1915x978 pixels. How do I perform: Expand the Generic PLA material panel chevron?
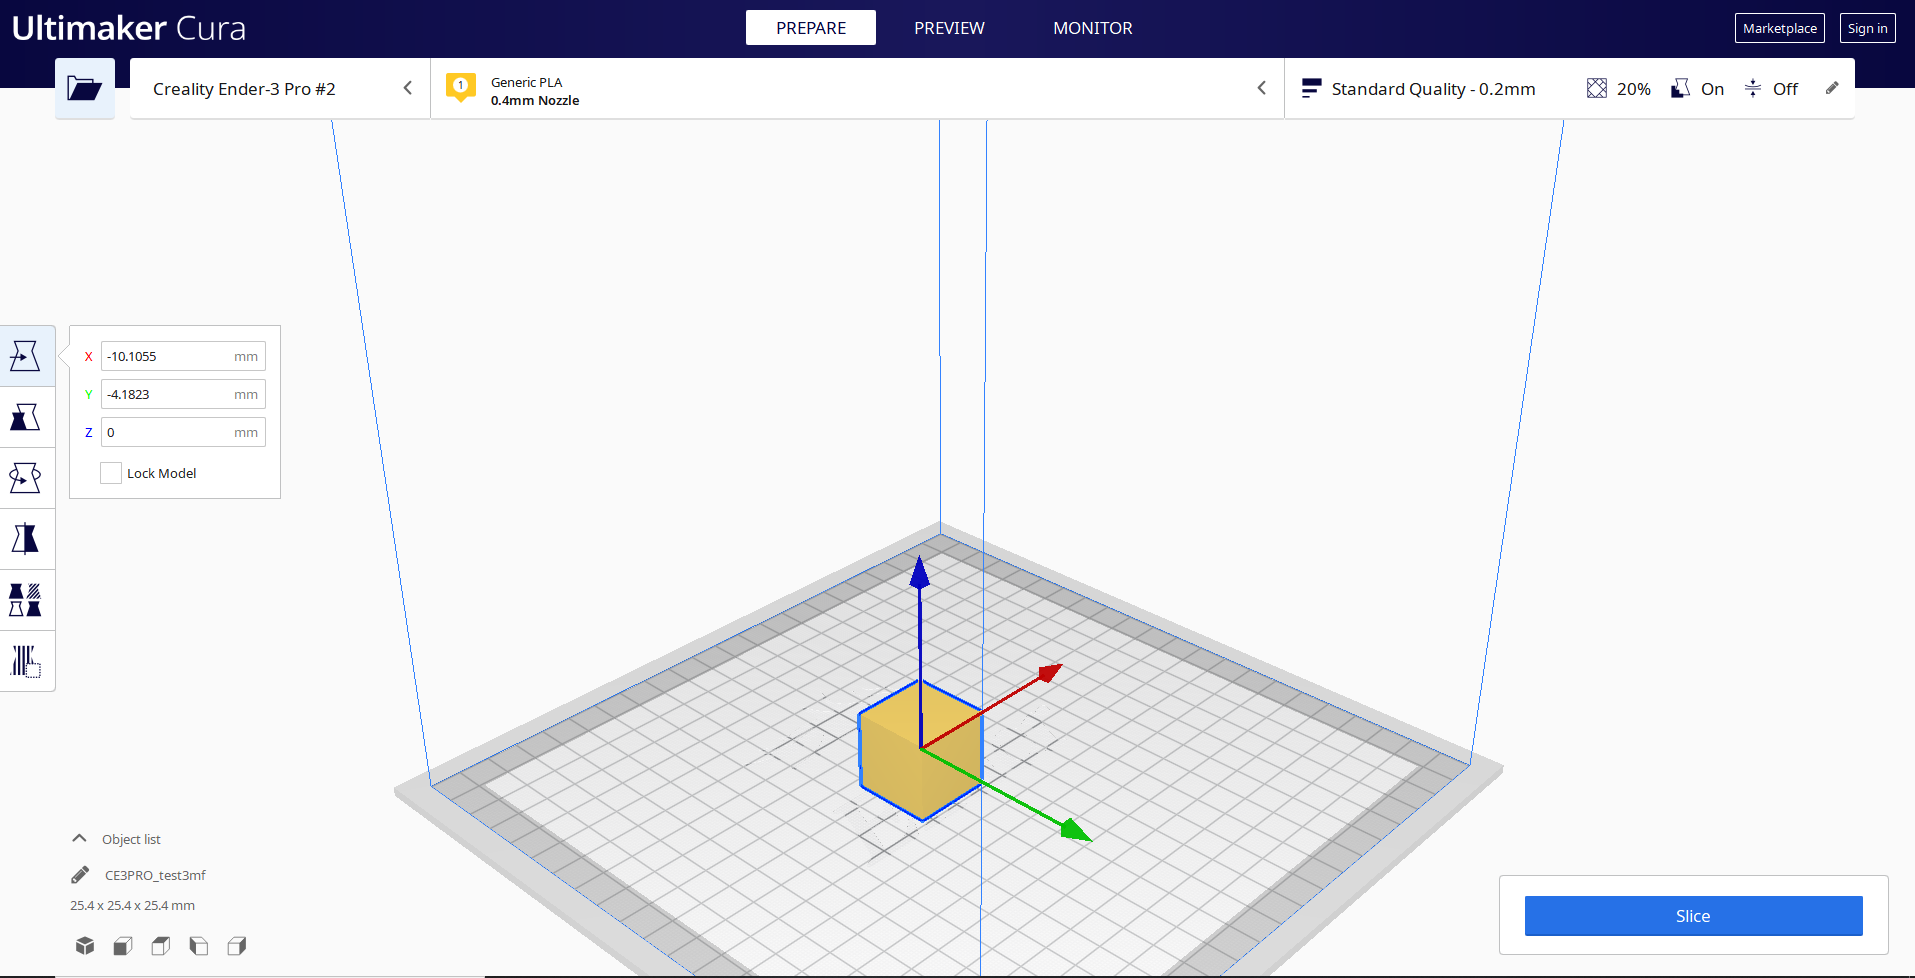[1262, 88]
